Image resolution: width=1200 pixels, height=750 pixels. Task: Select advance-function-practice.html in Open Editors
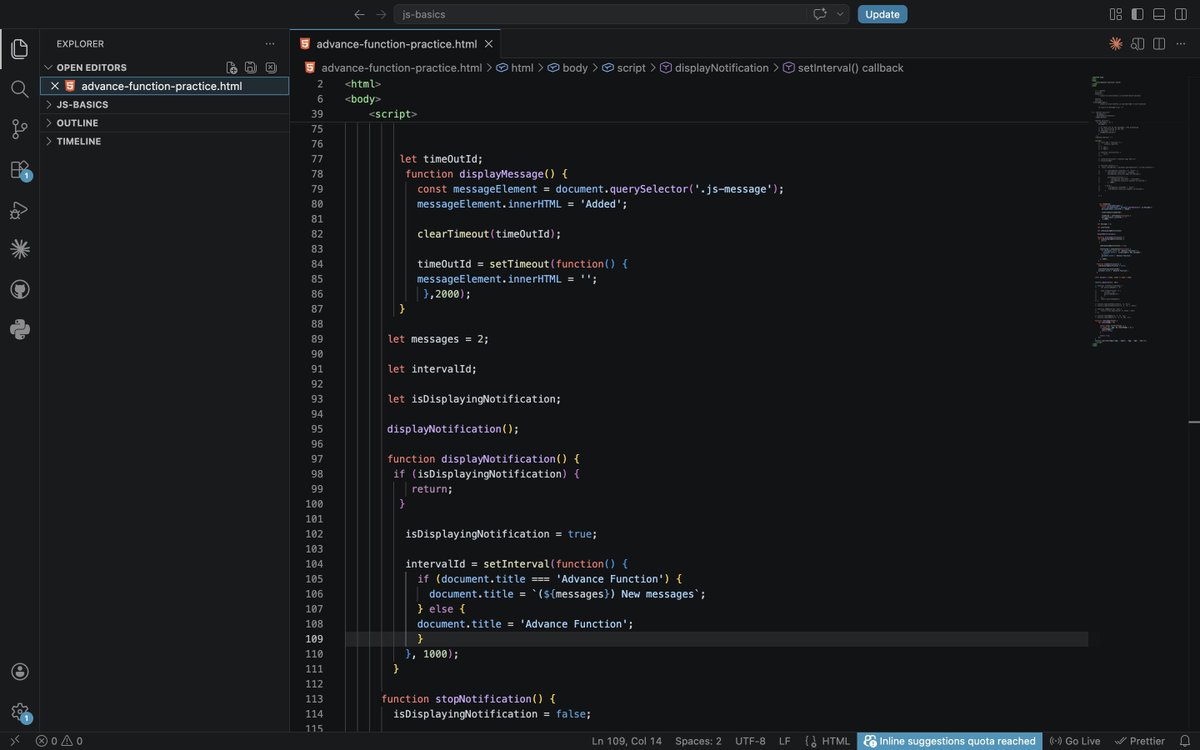pos(161,86)
